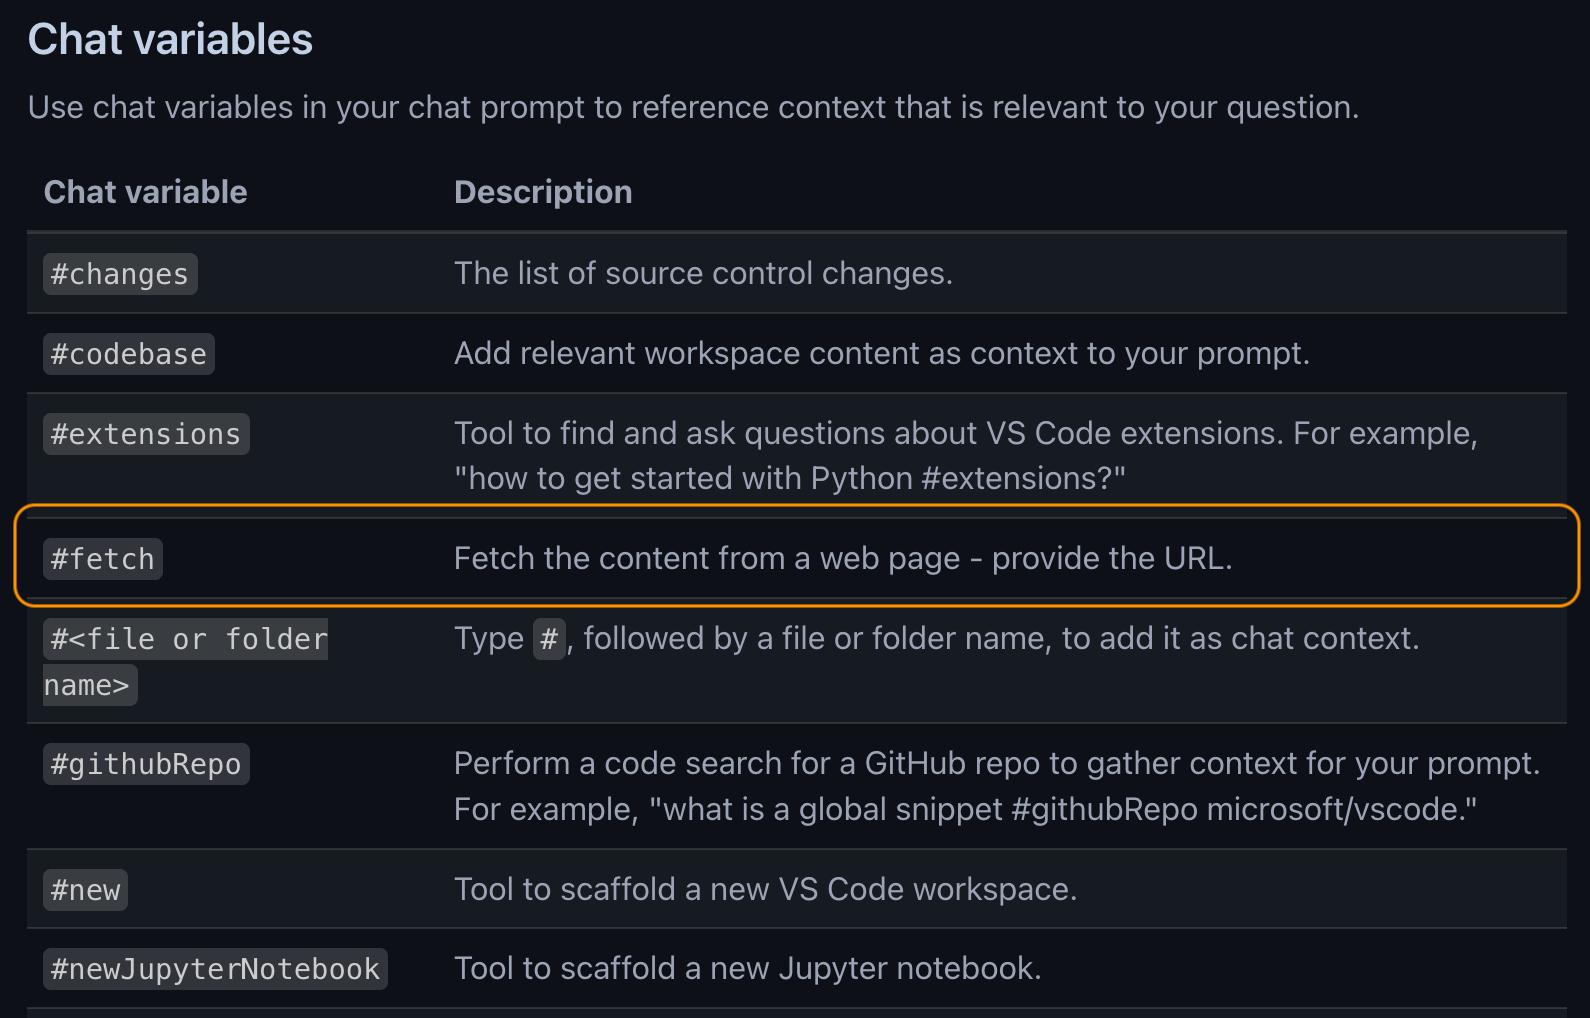
Task: Click "The list of source control changes" text
Action: [703, 273]
